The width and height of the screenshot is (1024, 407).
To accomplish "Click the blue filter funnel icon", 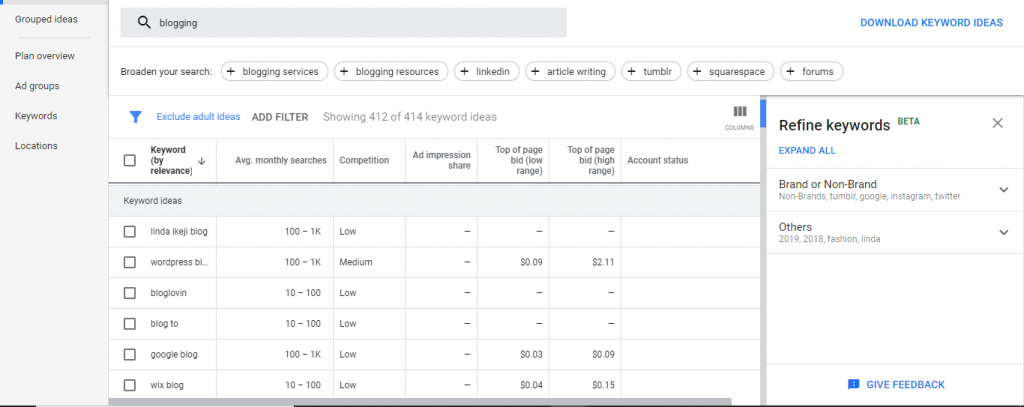I will point(135,116).
